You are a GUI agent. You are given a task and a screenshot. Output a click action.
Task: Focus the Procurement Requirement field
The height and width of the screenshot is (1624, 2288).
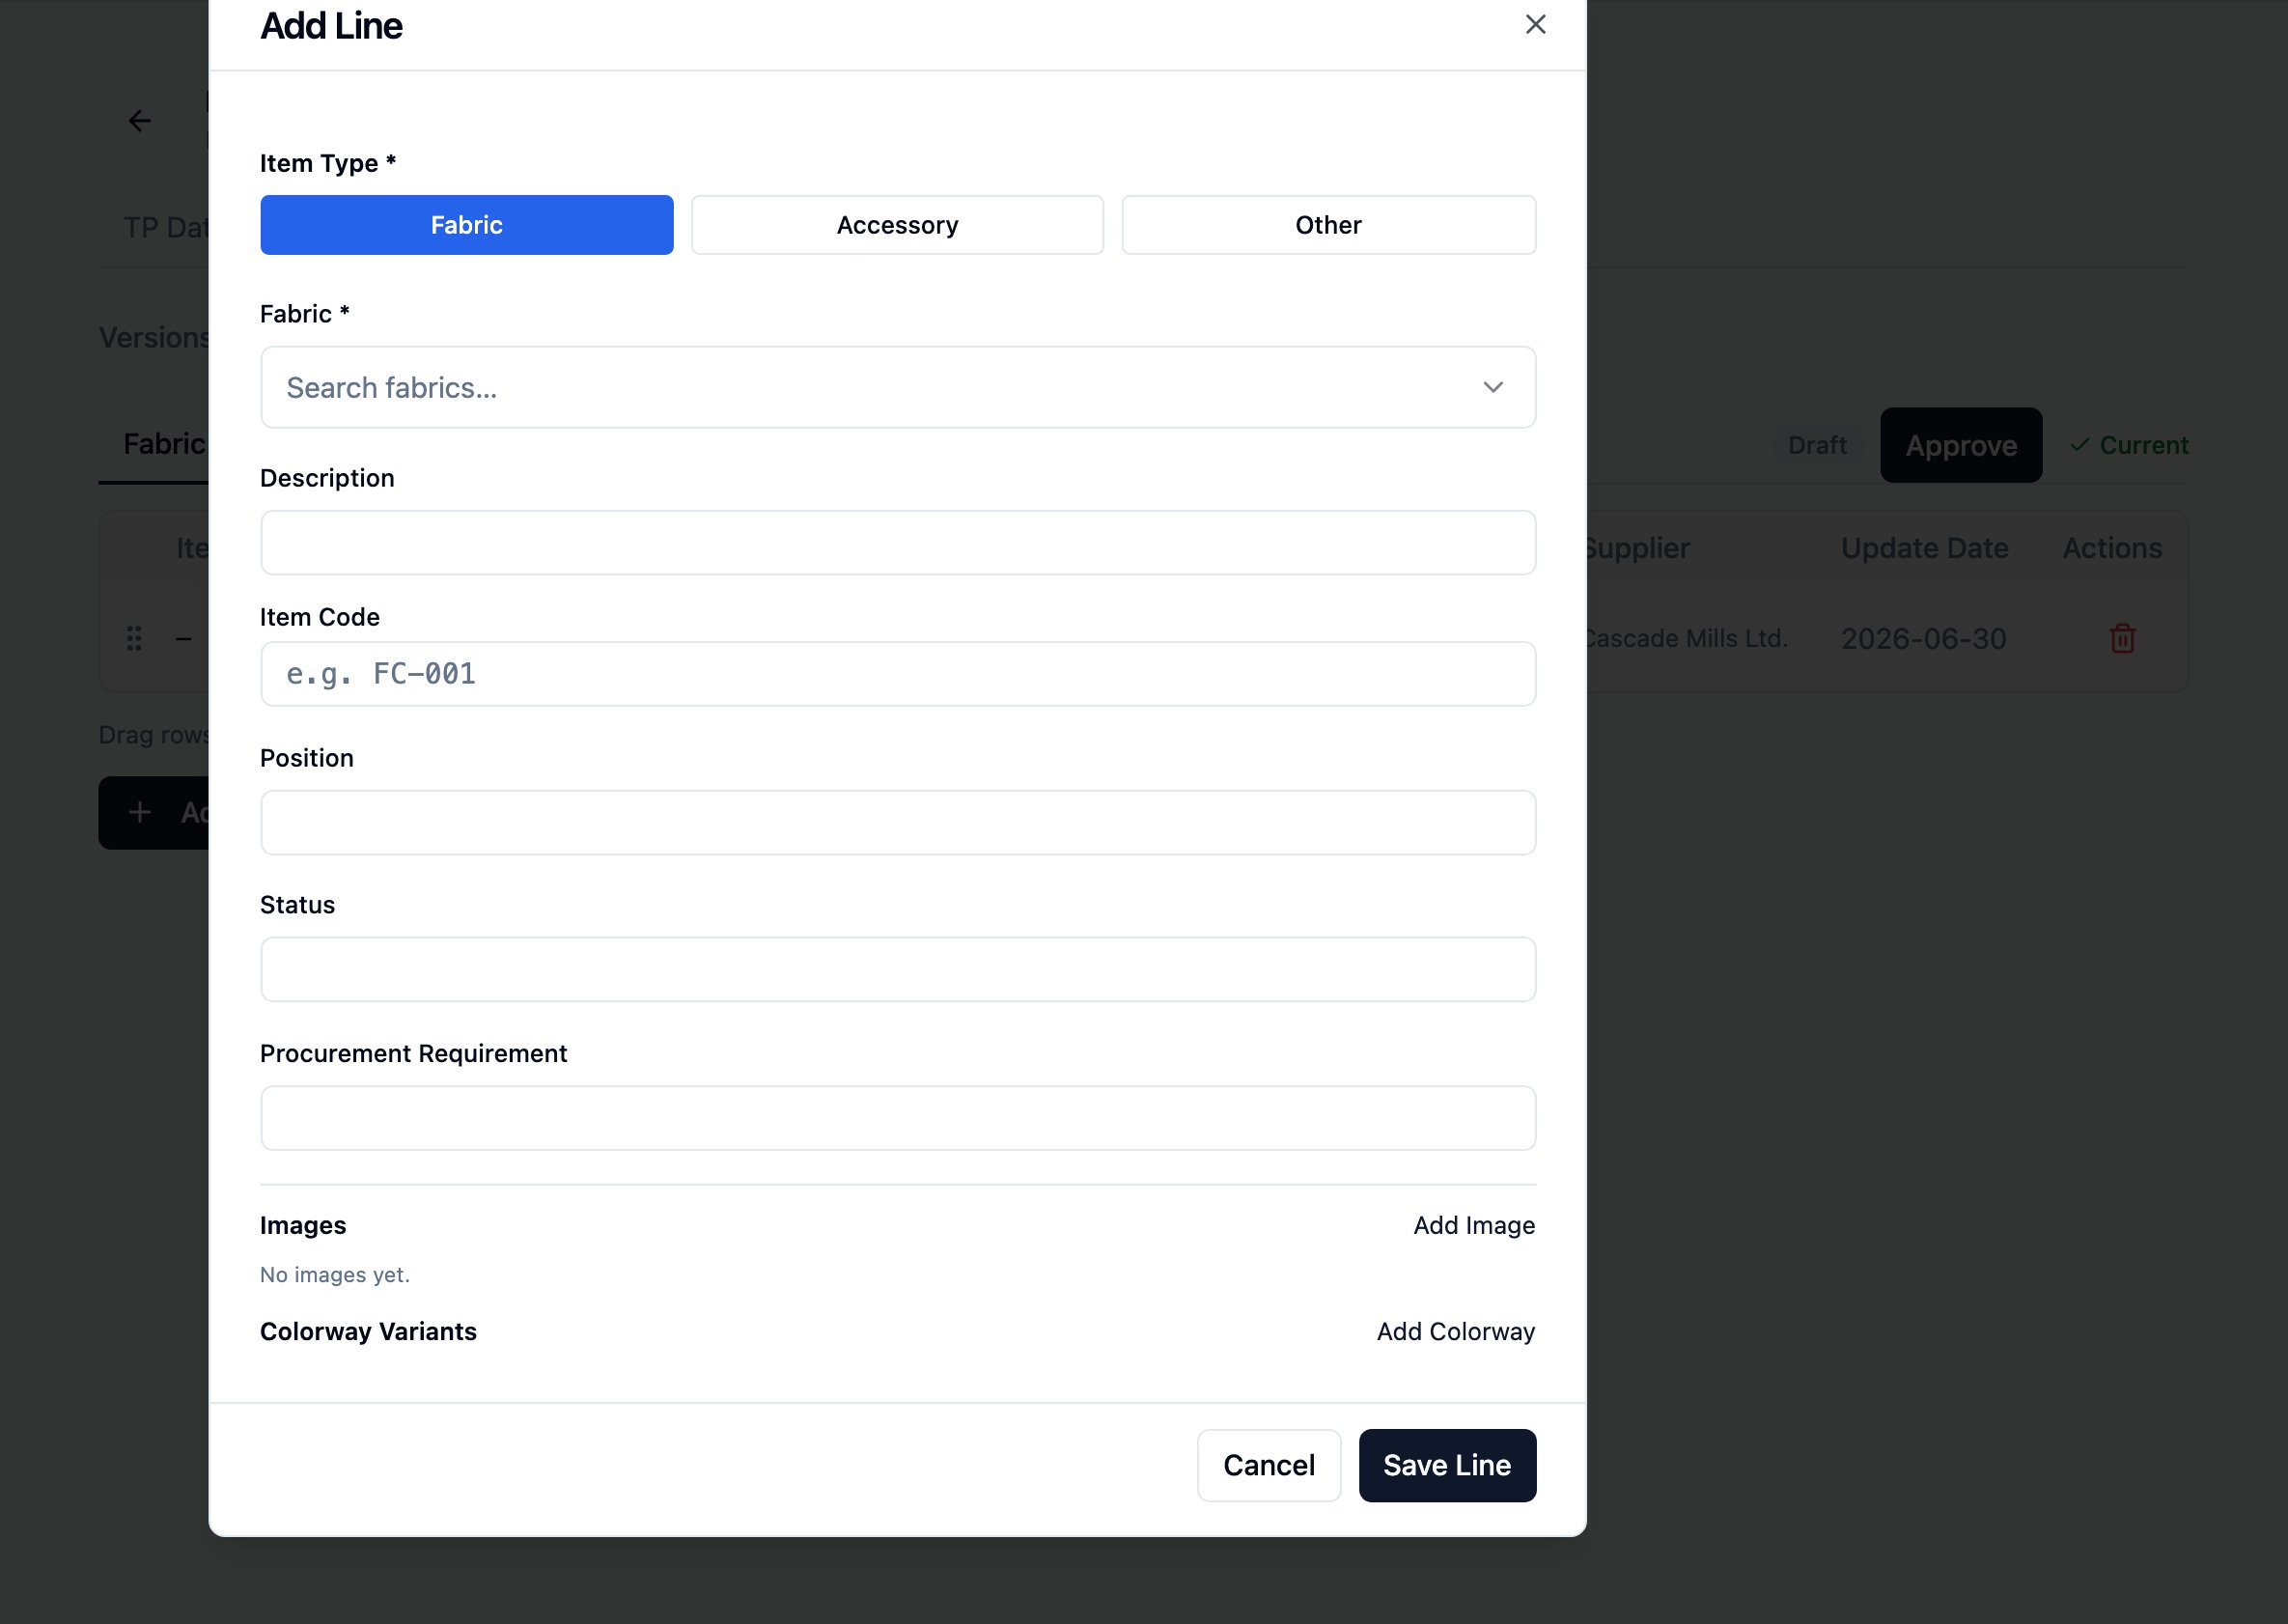(897, 1118)
